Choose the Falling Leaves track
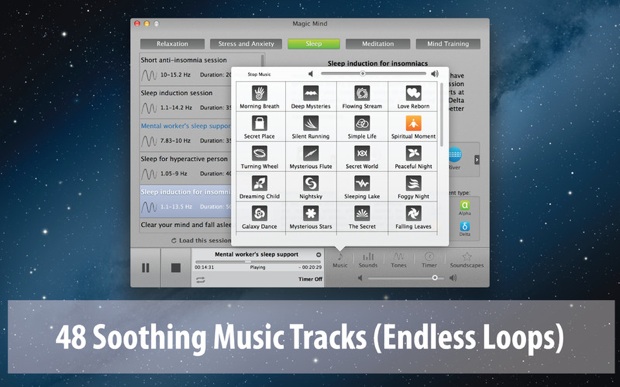This screenshot has width=620, height=387. 413,217
